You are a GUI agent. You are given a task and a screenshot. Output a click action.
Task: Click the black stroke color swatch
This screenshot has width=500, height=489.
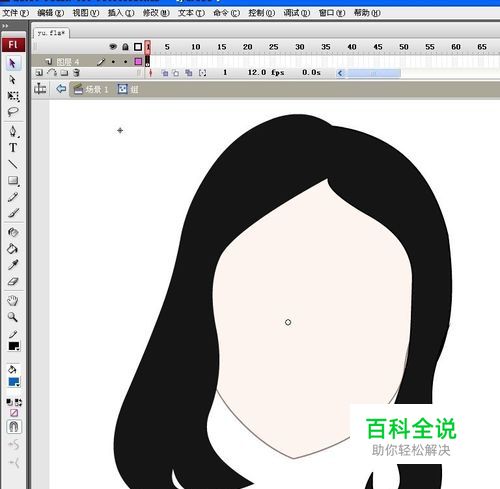14,346
